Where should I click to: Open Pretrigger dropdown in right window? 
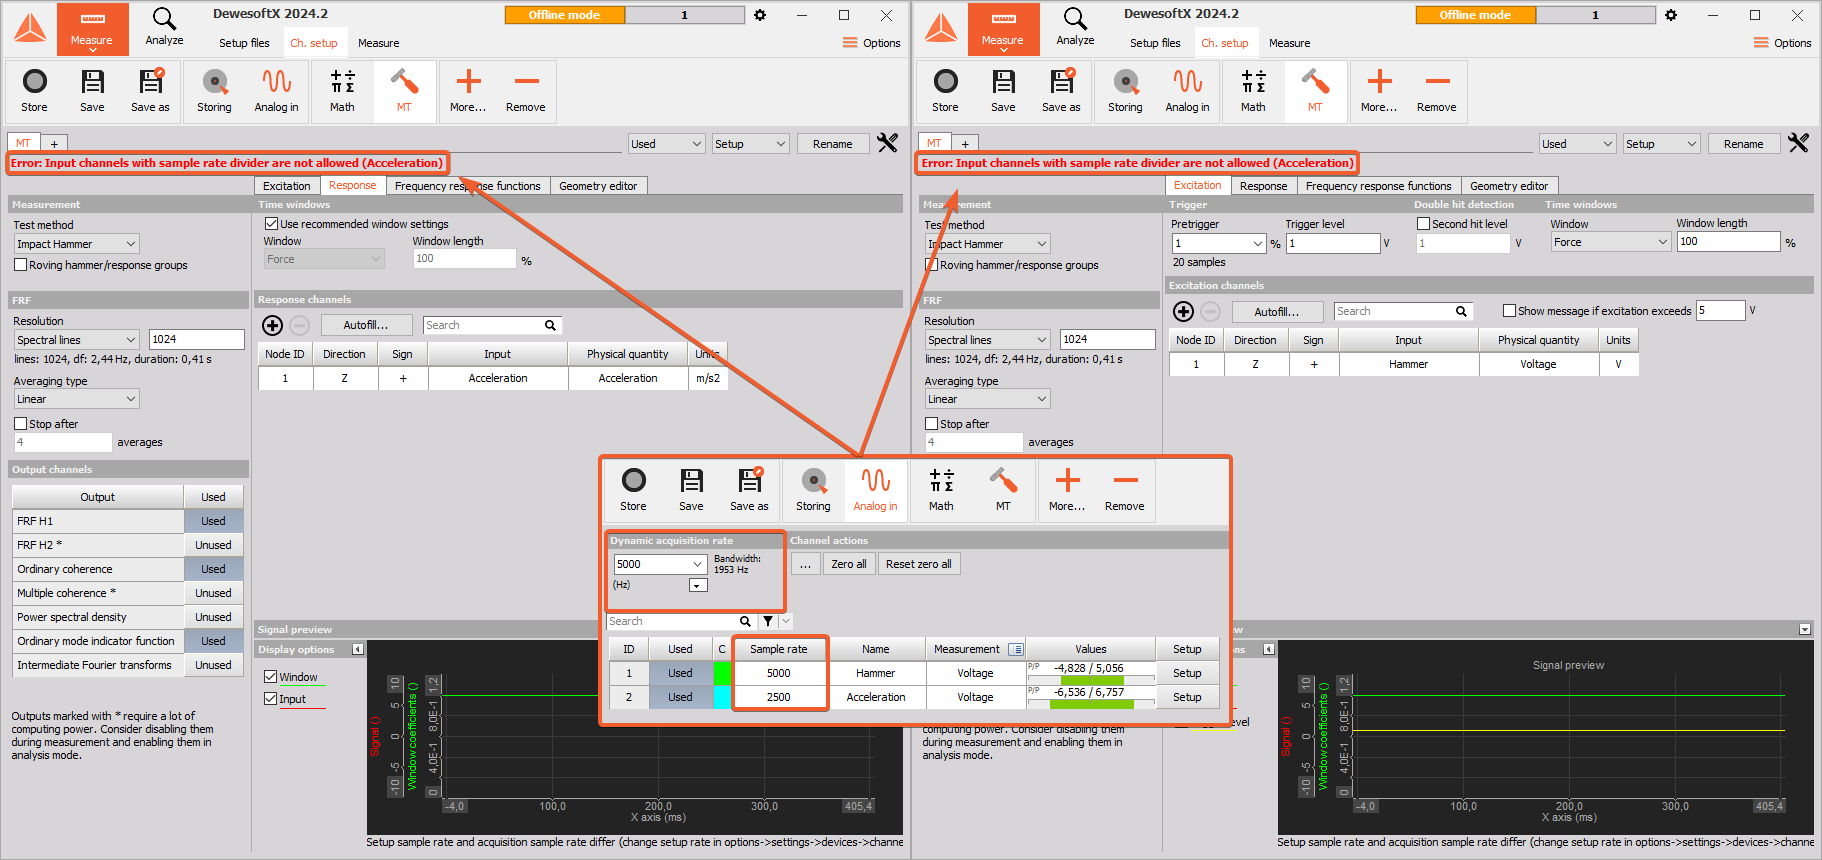(x=1219, y=243)
